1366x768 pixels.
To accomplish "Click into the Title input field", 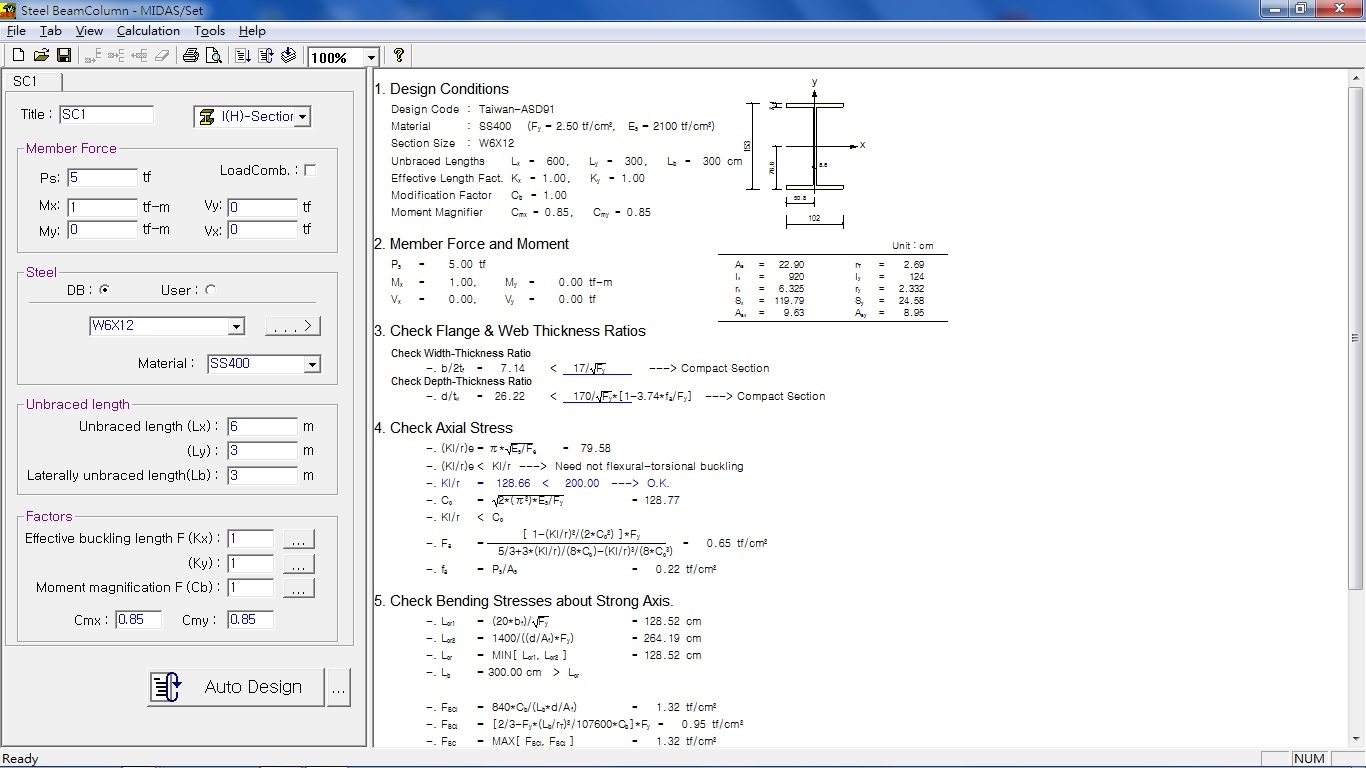I will [106, 115].
